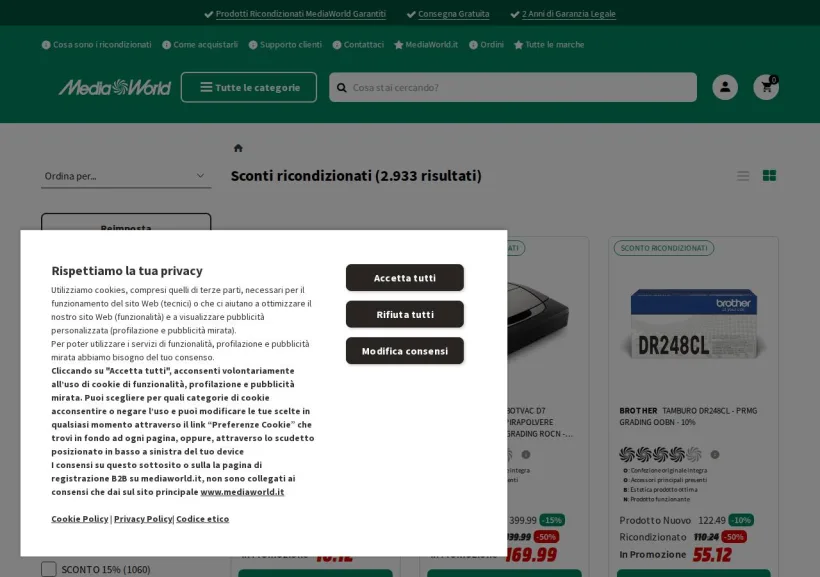This screenshot has height=577, width=820.
Task: Go to MediaWorld.it link
Action: coord(426,45)
